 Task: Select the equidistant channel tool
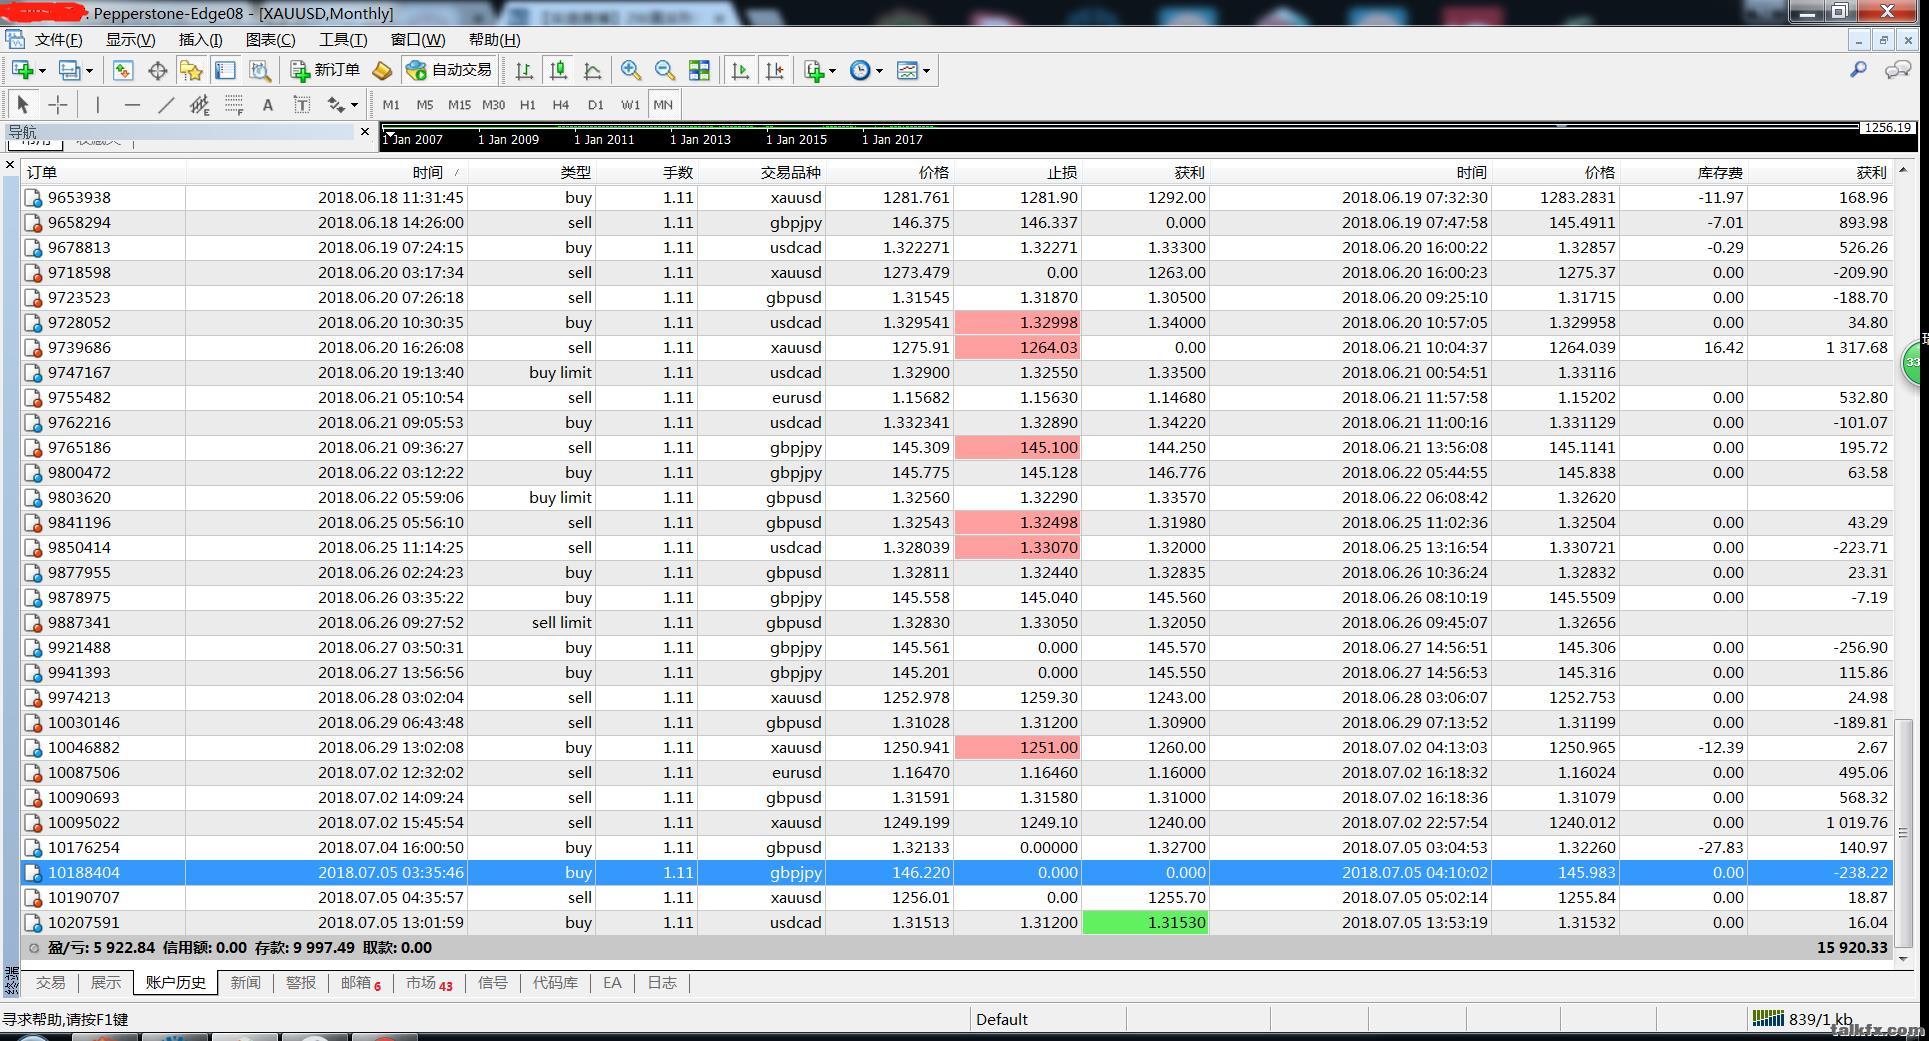click(x=200, y=104)
